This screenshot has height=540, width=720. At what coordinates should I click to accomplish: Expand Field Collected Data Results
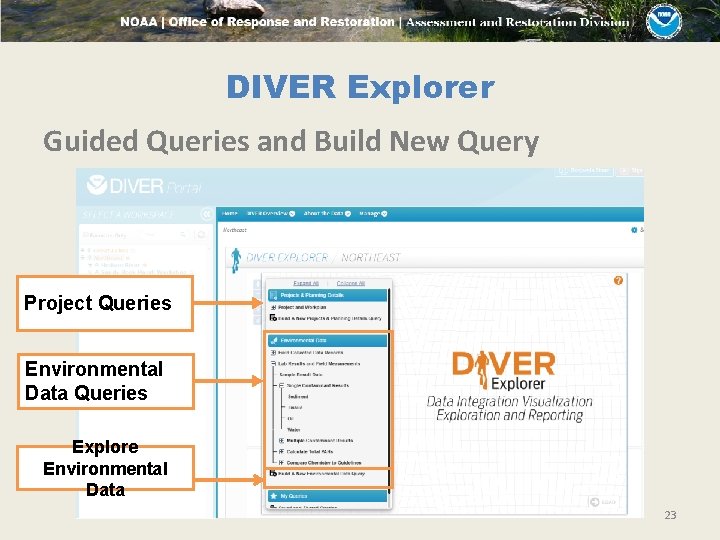[273, 353]
